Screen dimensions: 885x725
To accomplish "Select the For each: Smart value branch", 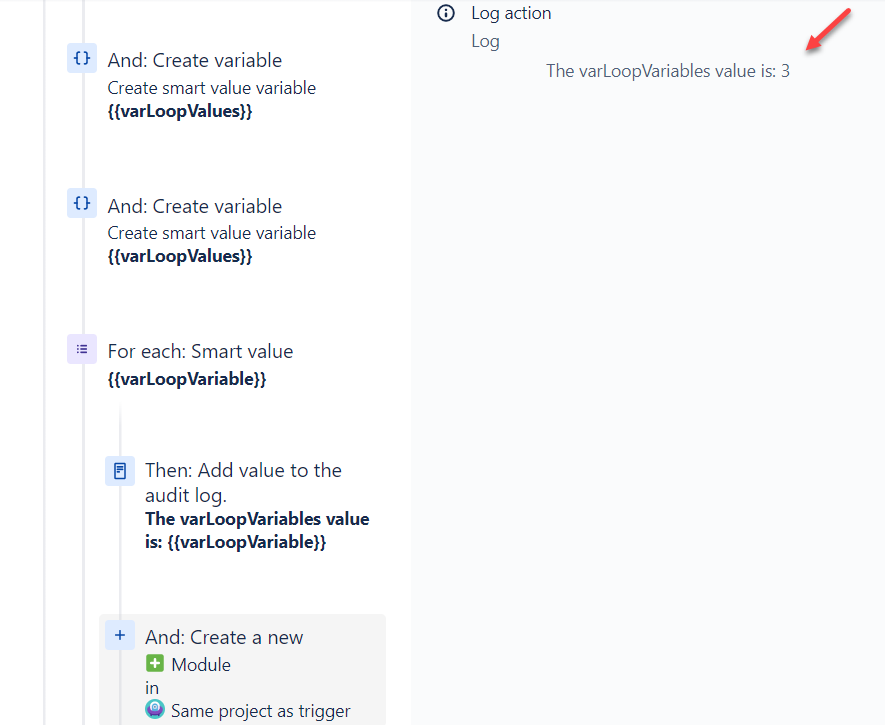I will click(x=200, y=351).
